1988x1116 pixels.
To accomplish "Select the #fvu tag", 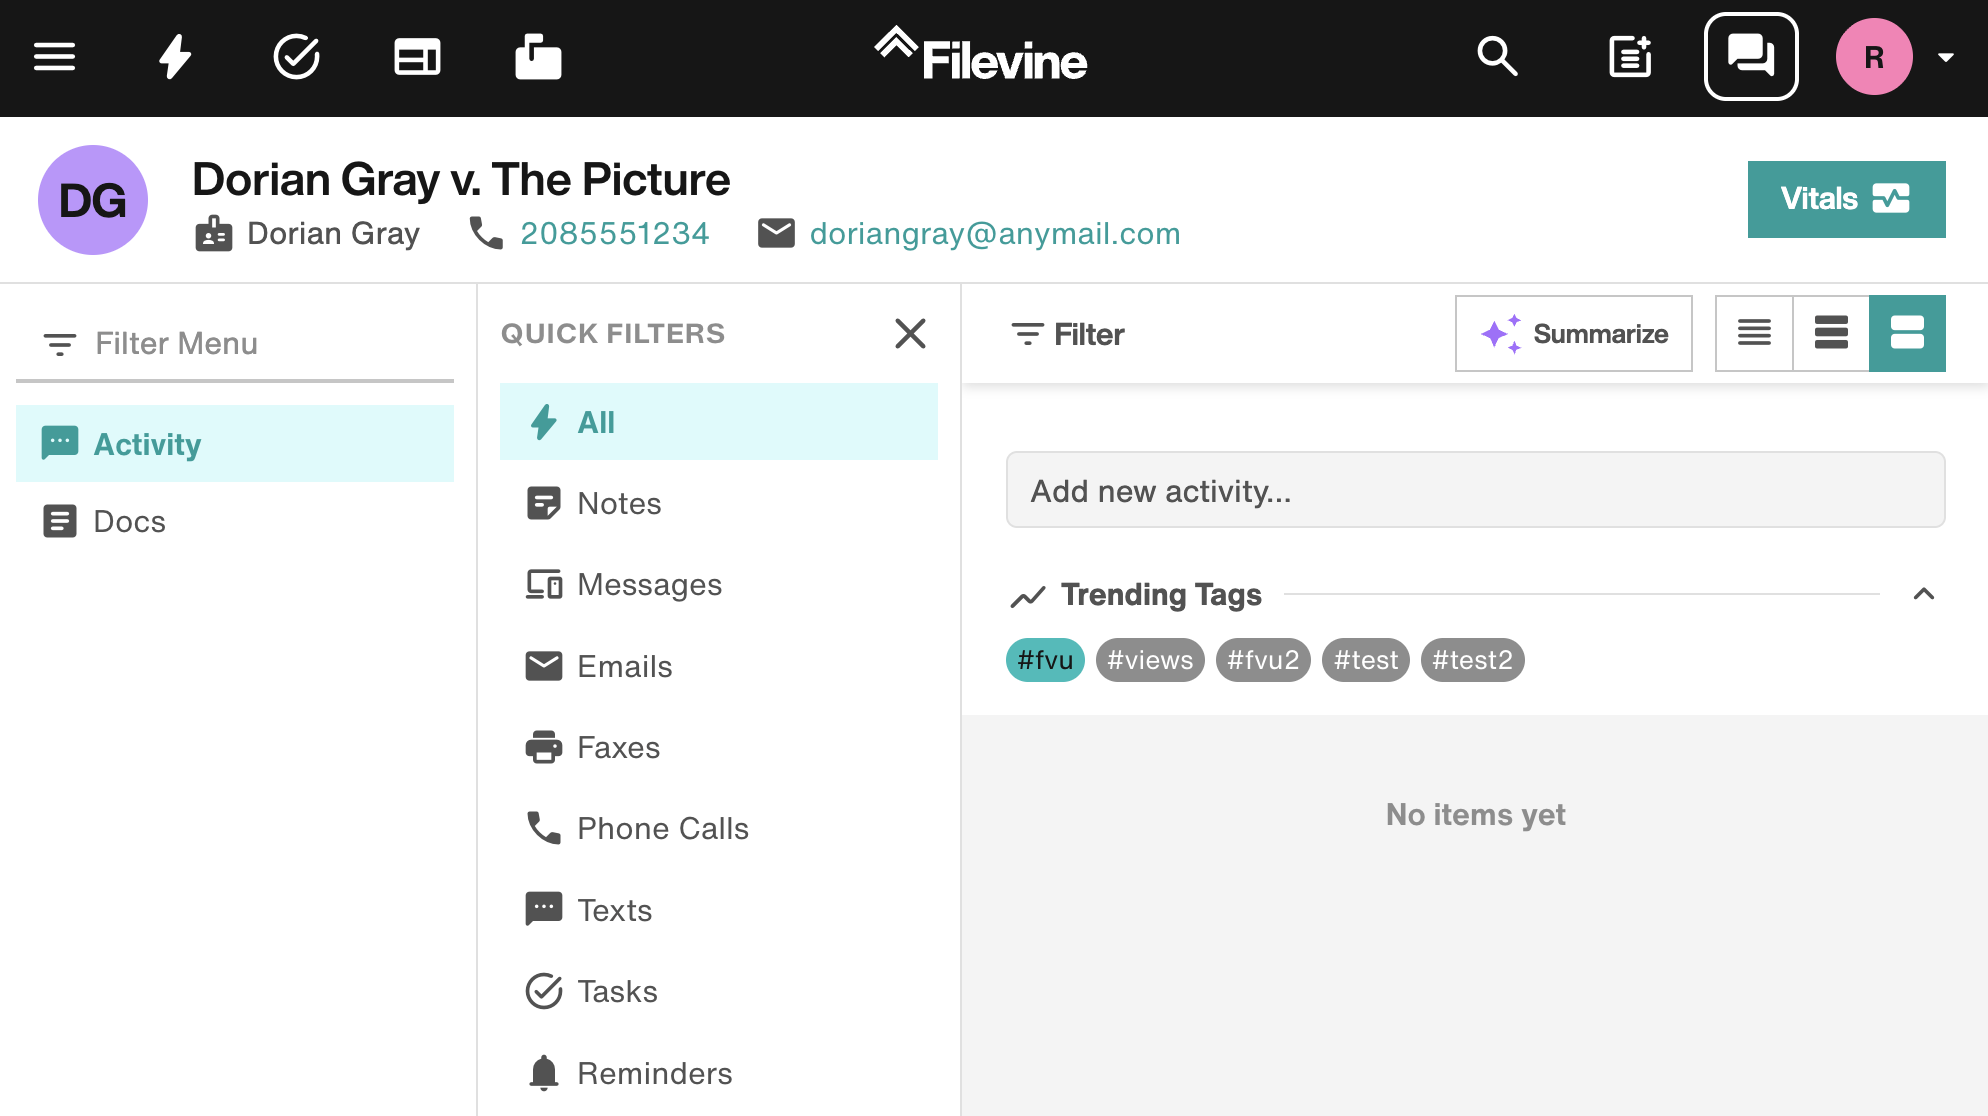I will pyautogui.click(x=1045, y=660).
